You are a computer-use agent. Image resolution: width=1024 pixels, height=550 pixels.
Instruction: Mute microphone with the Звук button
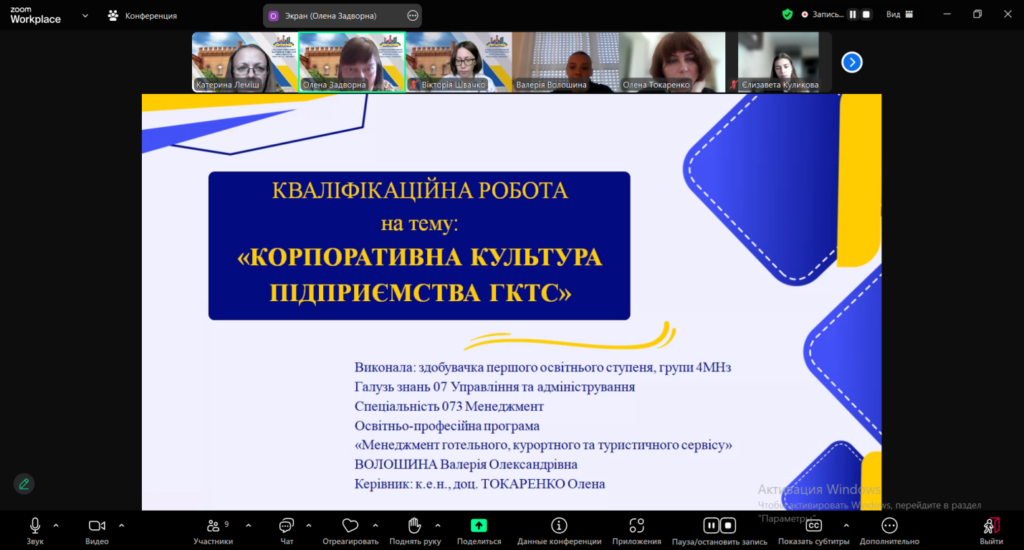pos(35,530)
